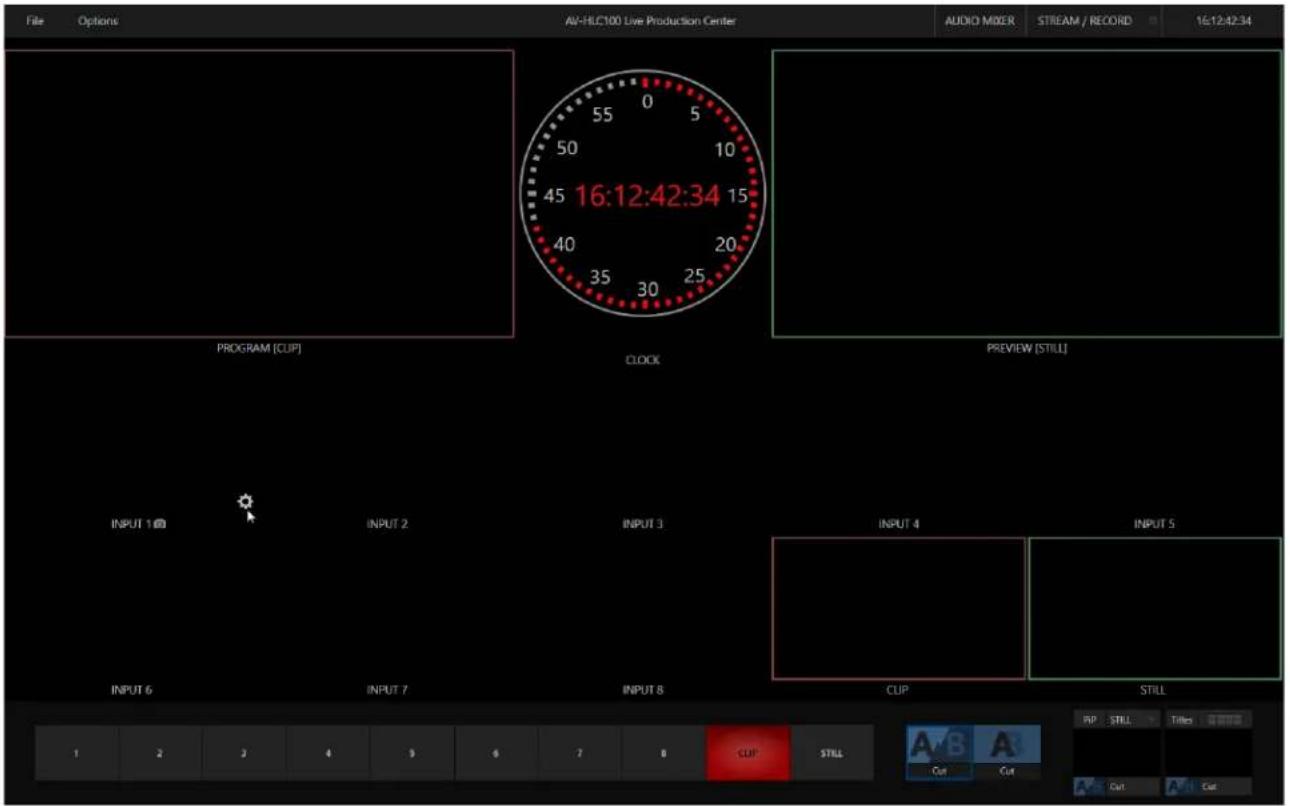Screen dimensions: 1290x806
Task: Open the PiP Cut transition dropdown
Action: click(1133, 787)
